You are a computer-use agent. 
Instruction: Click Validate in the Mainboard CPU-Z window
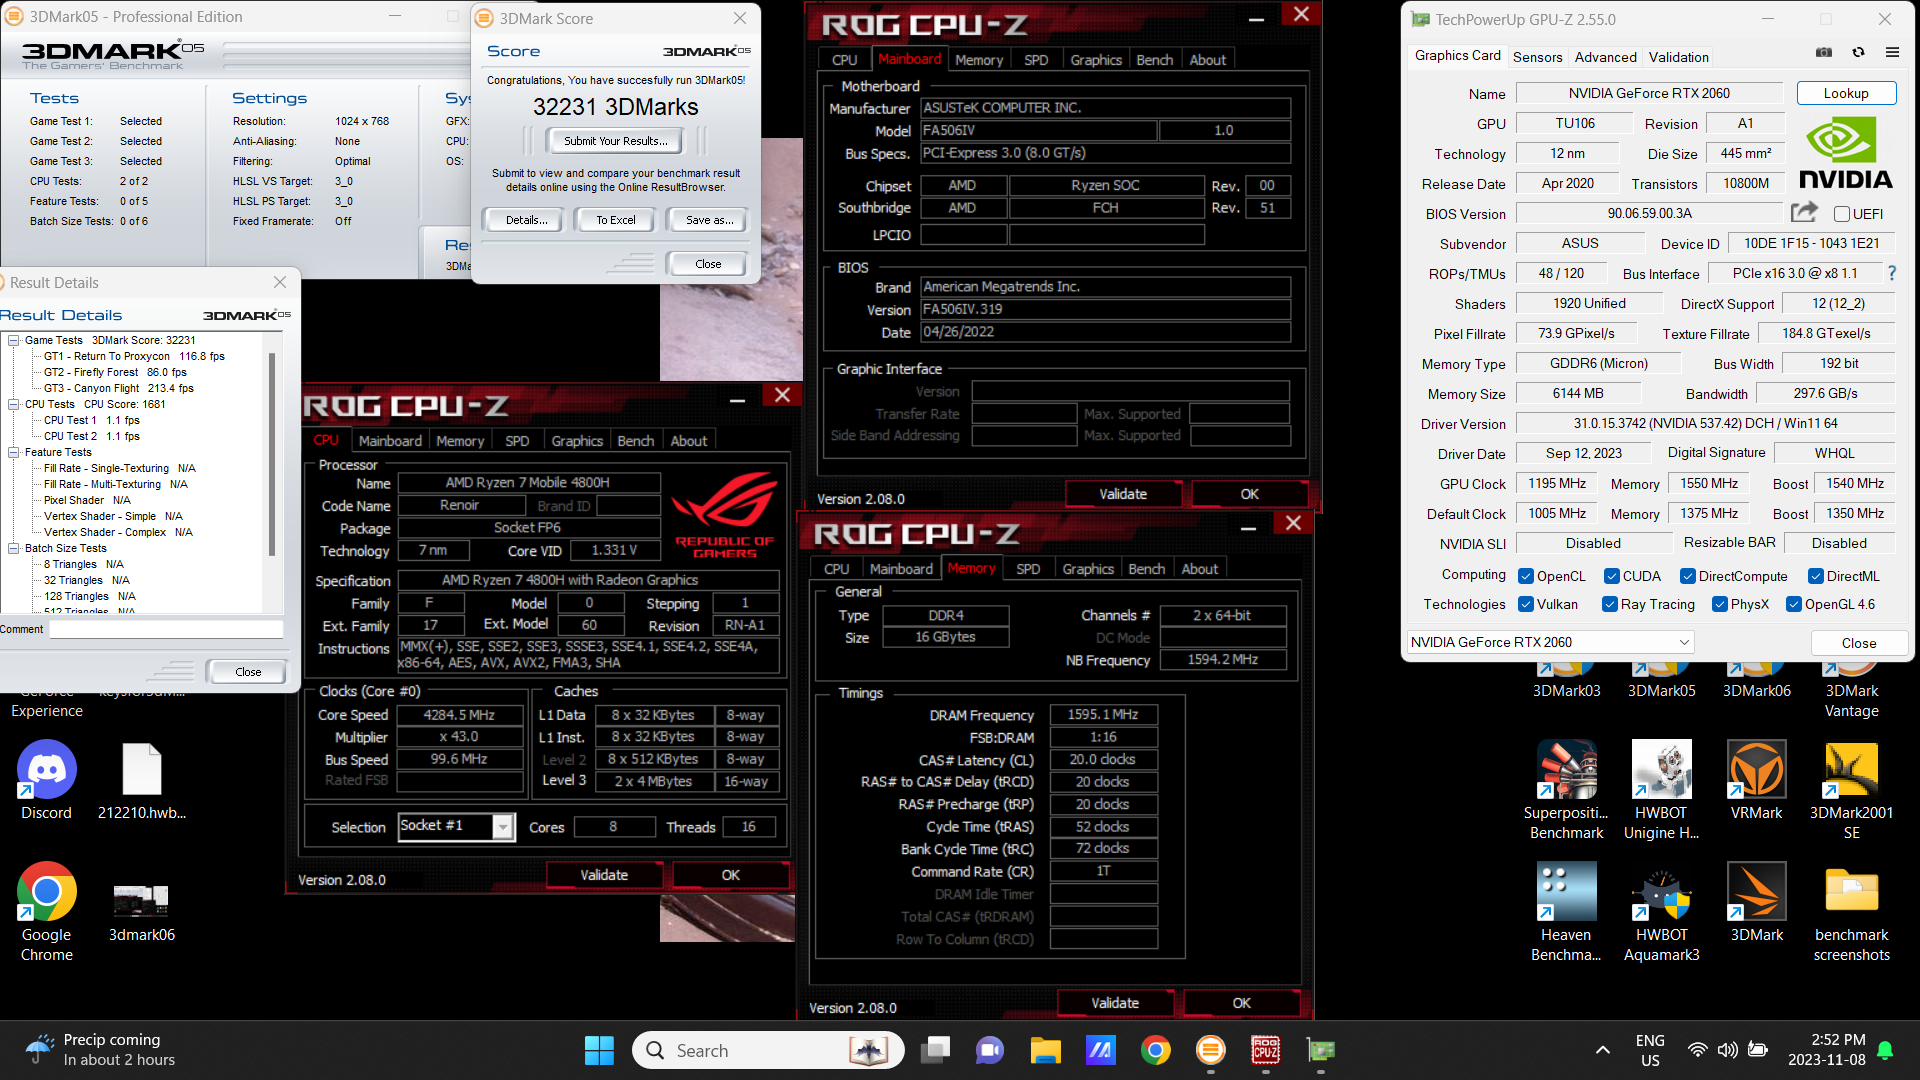point(1123,494)
